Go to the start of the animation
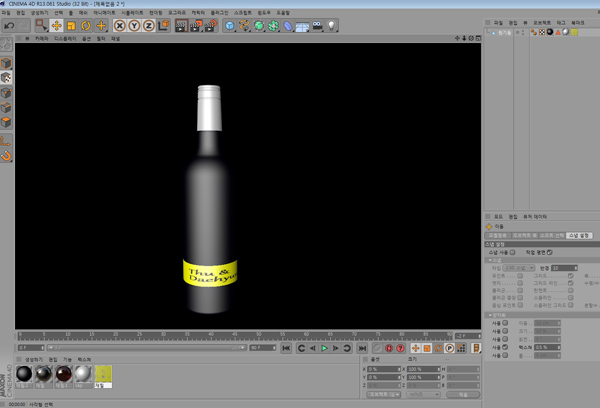This screenshot has height=408, width=600. click(x=286, y=348)
